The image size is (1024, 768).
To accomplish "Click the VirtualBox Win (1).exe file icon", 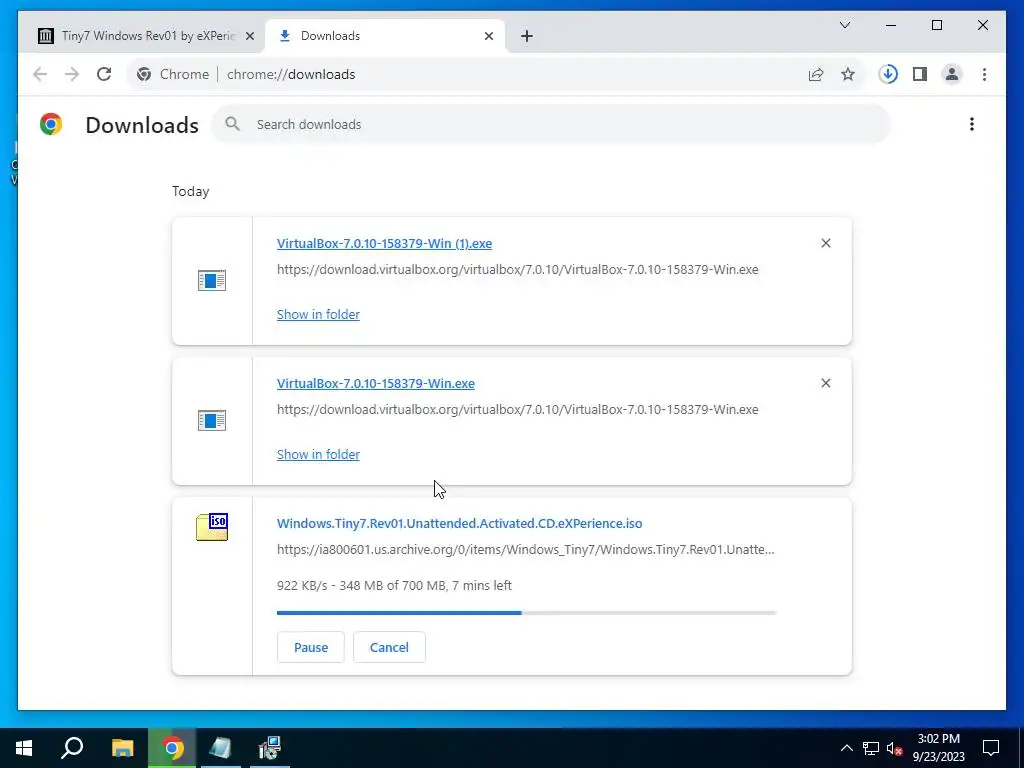I will coord(212,281).
